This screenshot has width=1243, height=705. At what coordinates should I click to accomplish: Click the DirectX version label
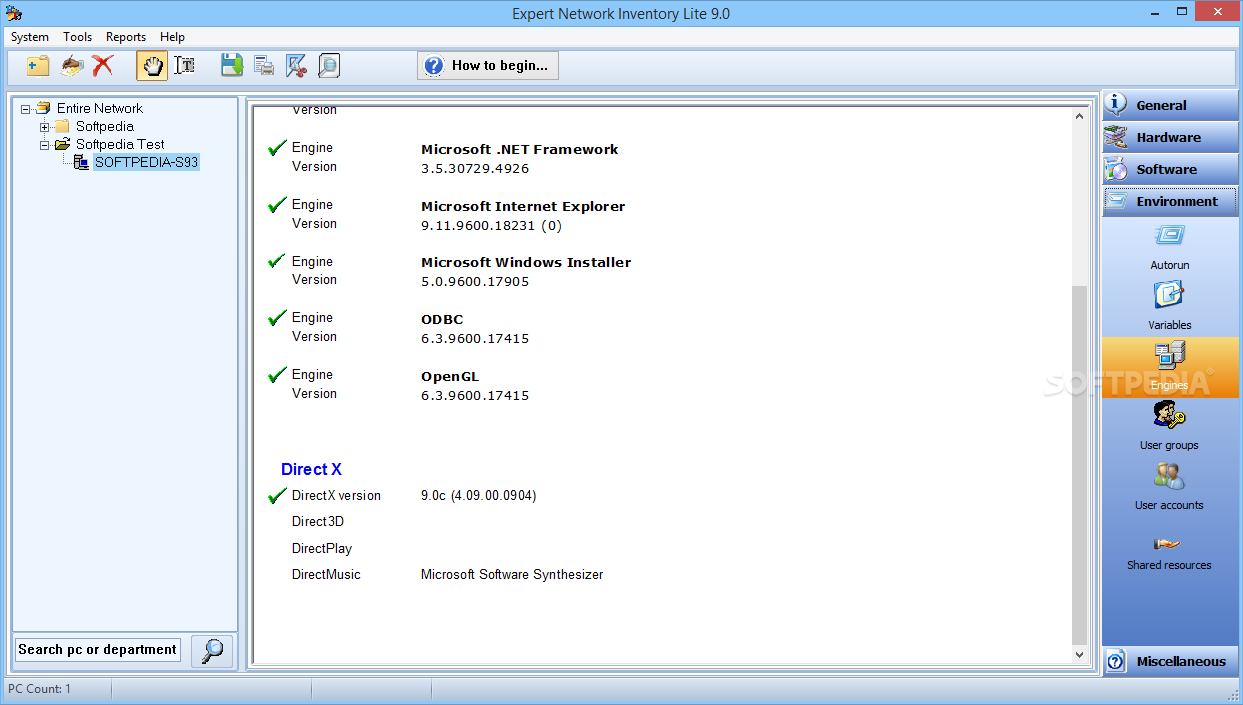click(x=336, y=495)
